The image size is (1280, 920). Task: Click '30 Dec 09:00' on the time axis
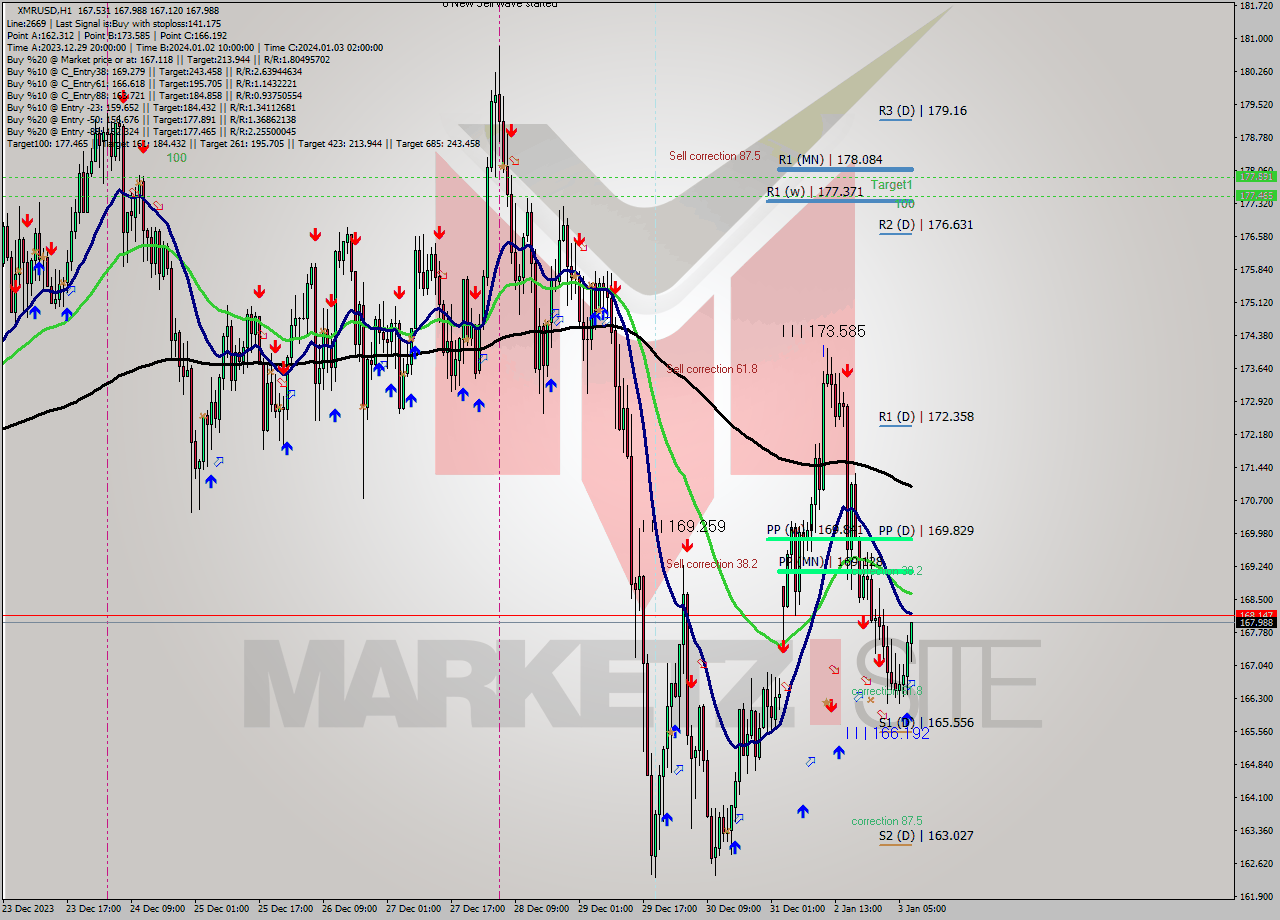click(x=734, y=909)
